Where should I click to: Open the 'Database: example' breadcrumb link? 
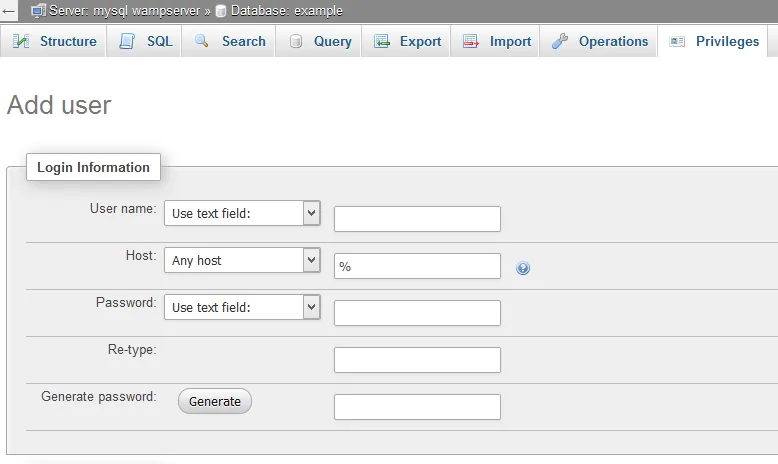[286, 11]
